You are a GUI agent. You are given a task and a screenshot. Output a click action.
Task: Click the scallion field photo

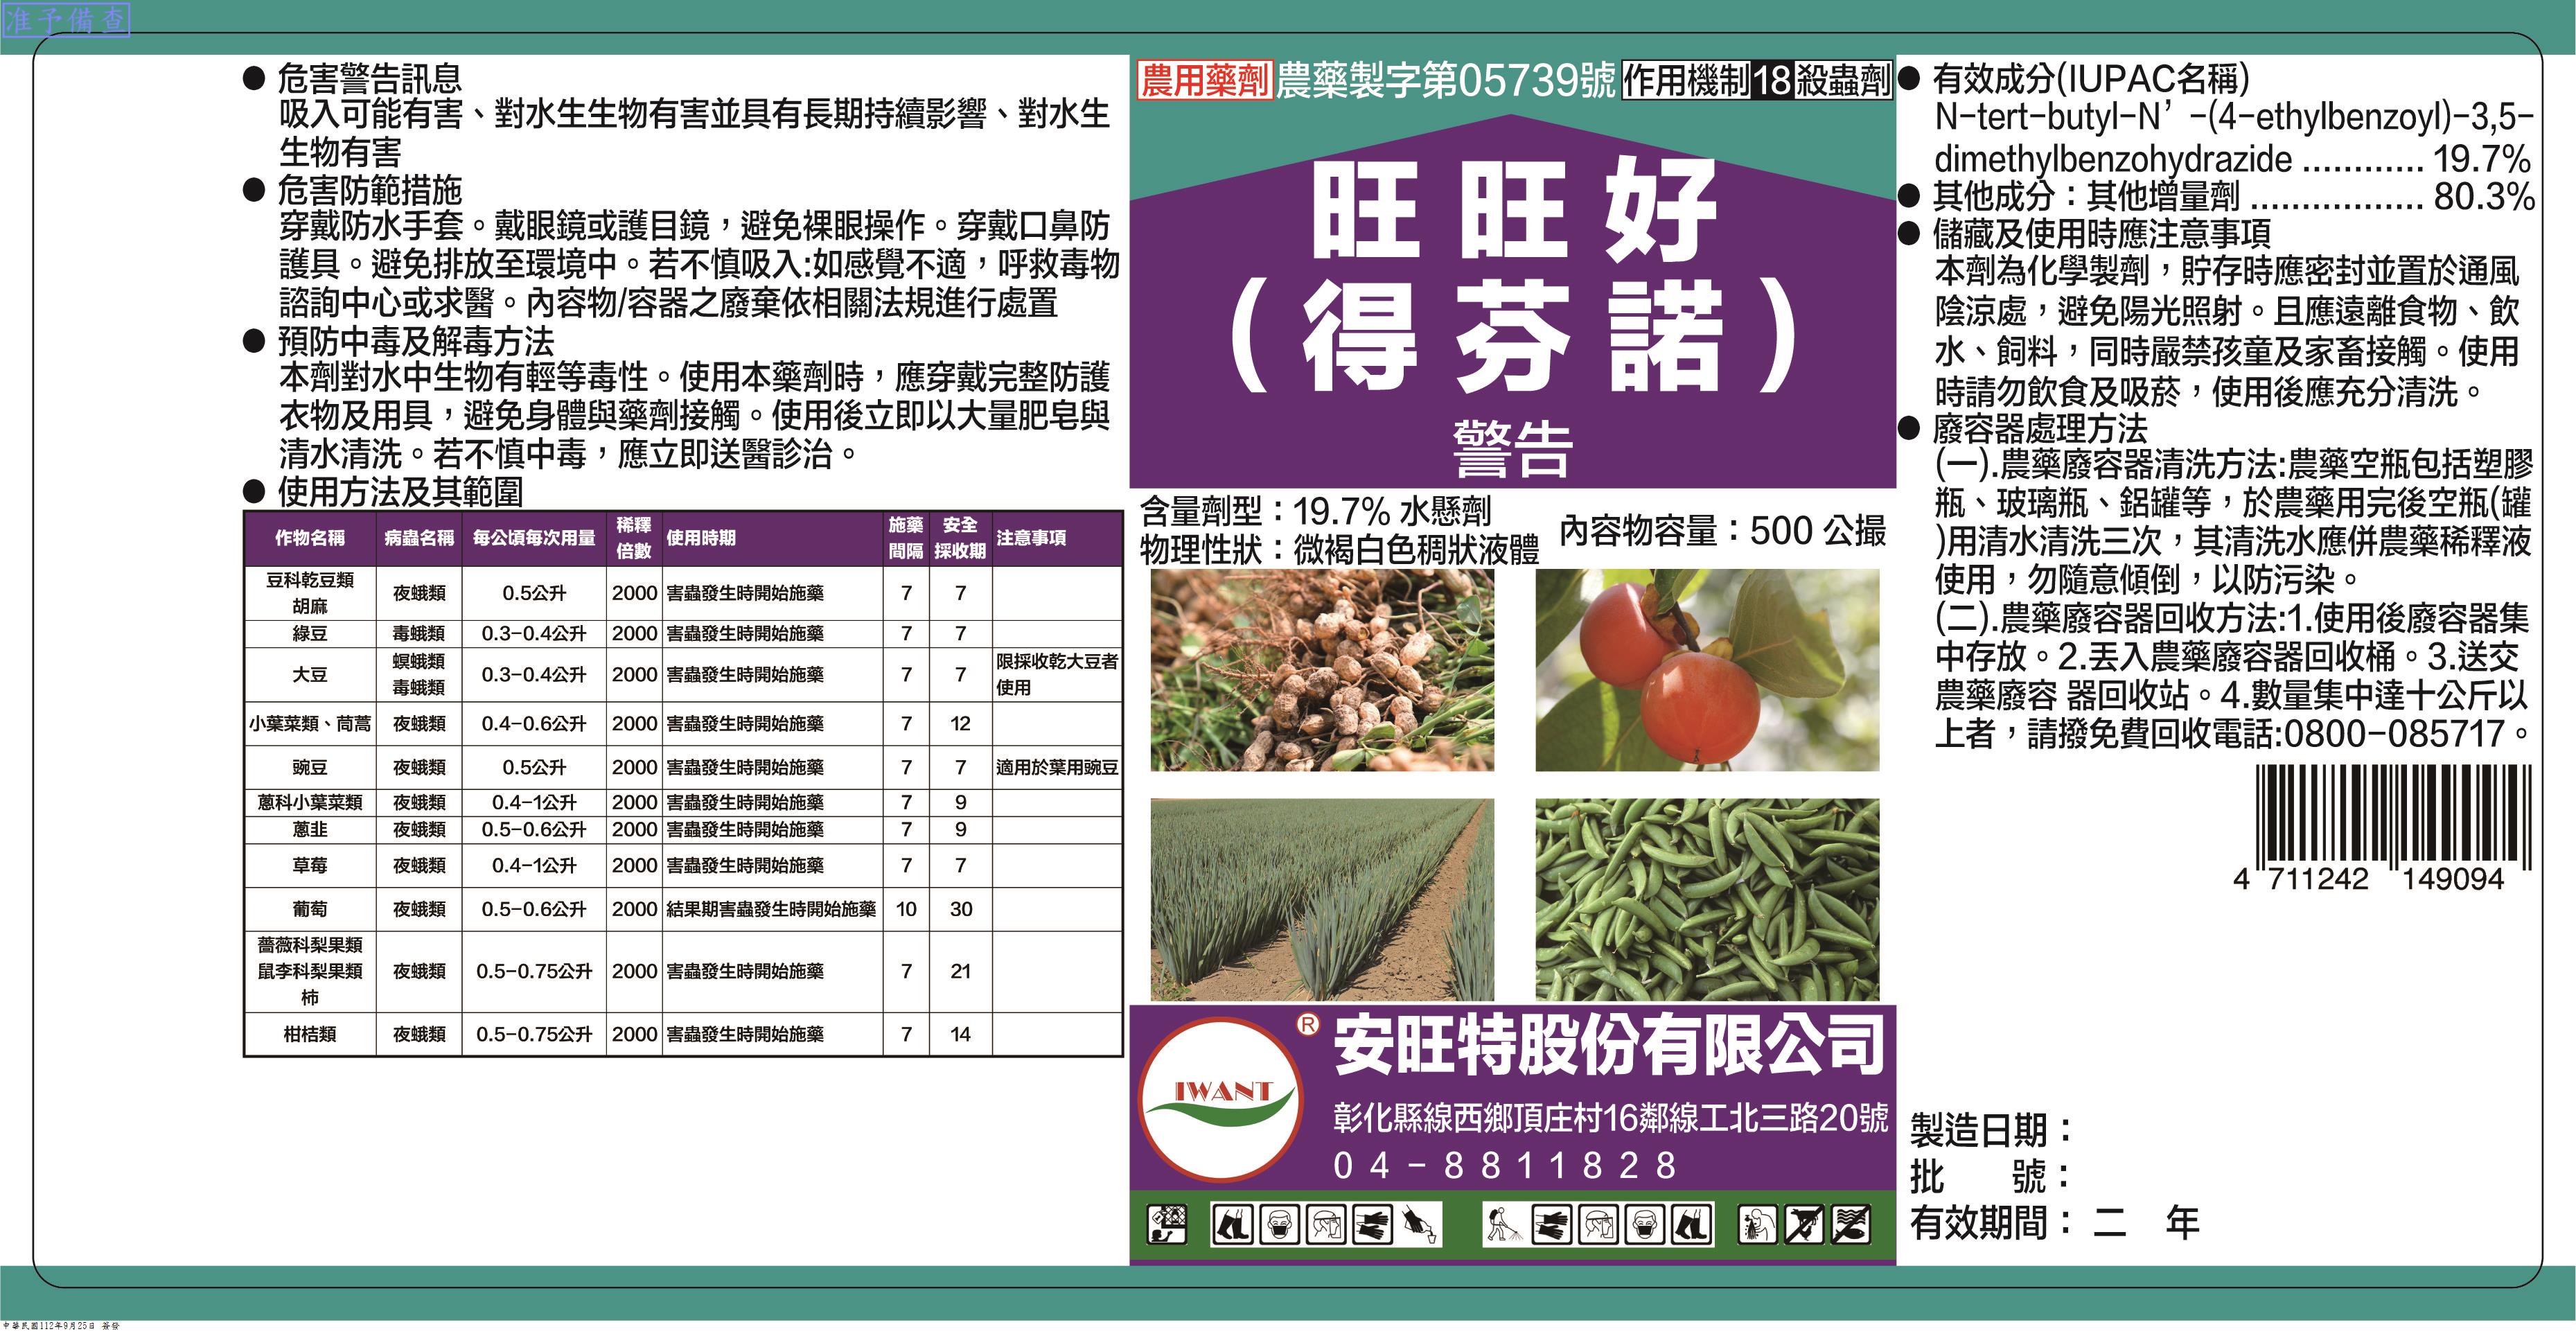1322,899
